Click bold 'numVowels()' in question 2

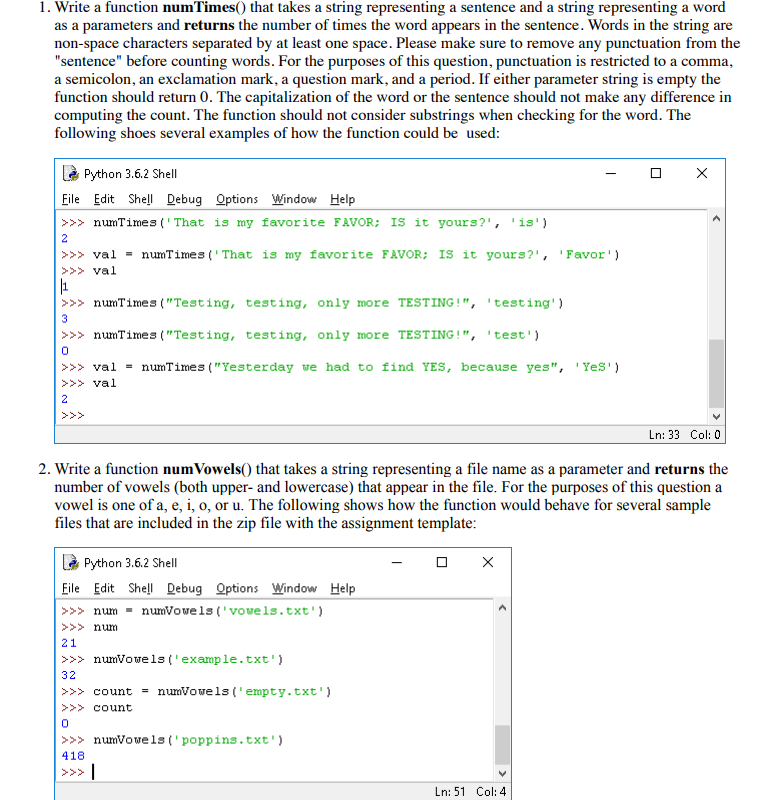[x=207, y=469]
